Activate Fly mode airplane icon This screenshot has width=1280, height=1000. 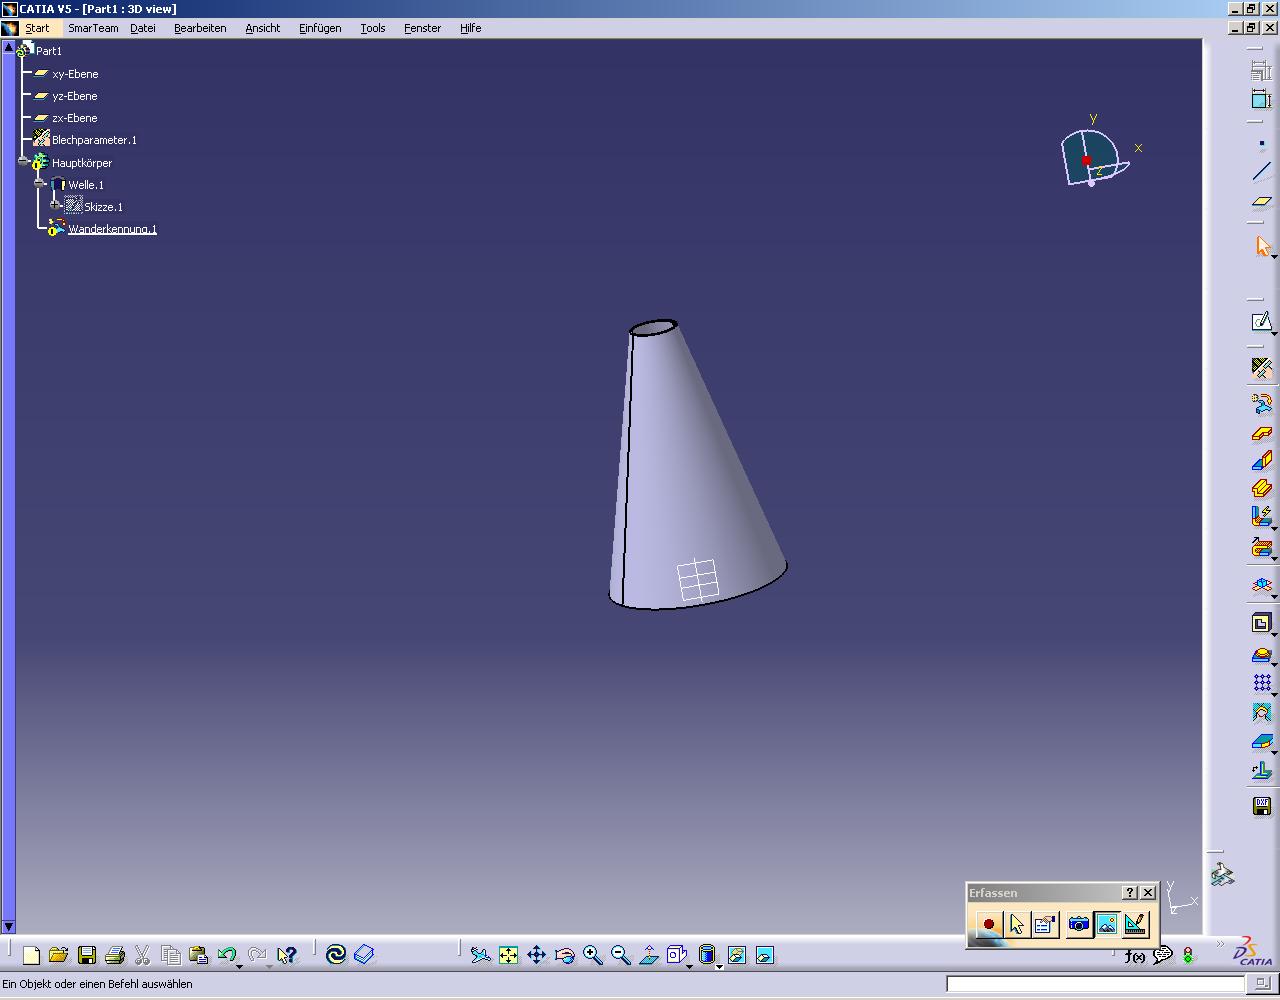pyautogui.click(x=481, y=955)
